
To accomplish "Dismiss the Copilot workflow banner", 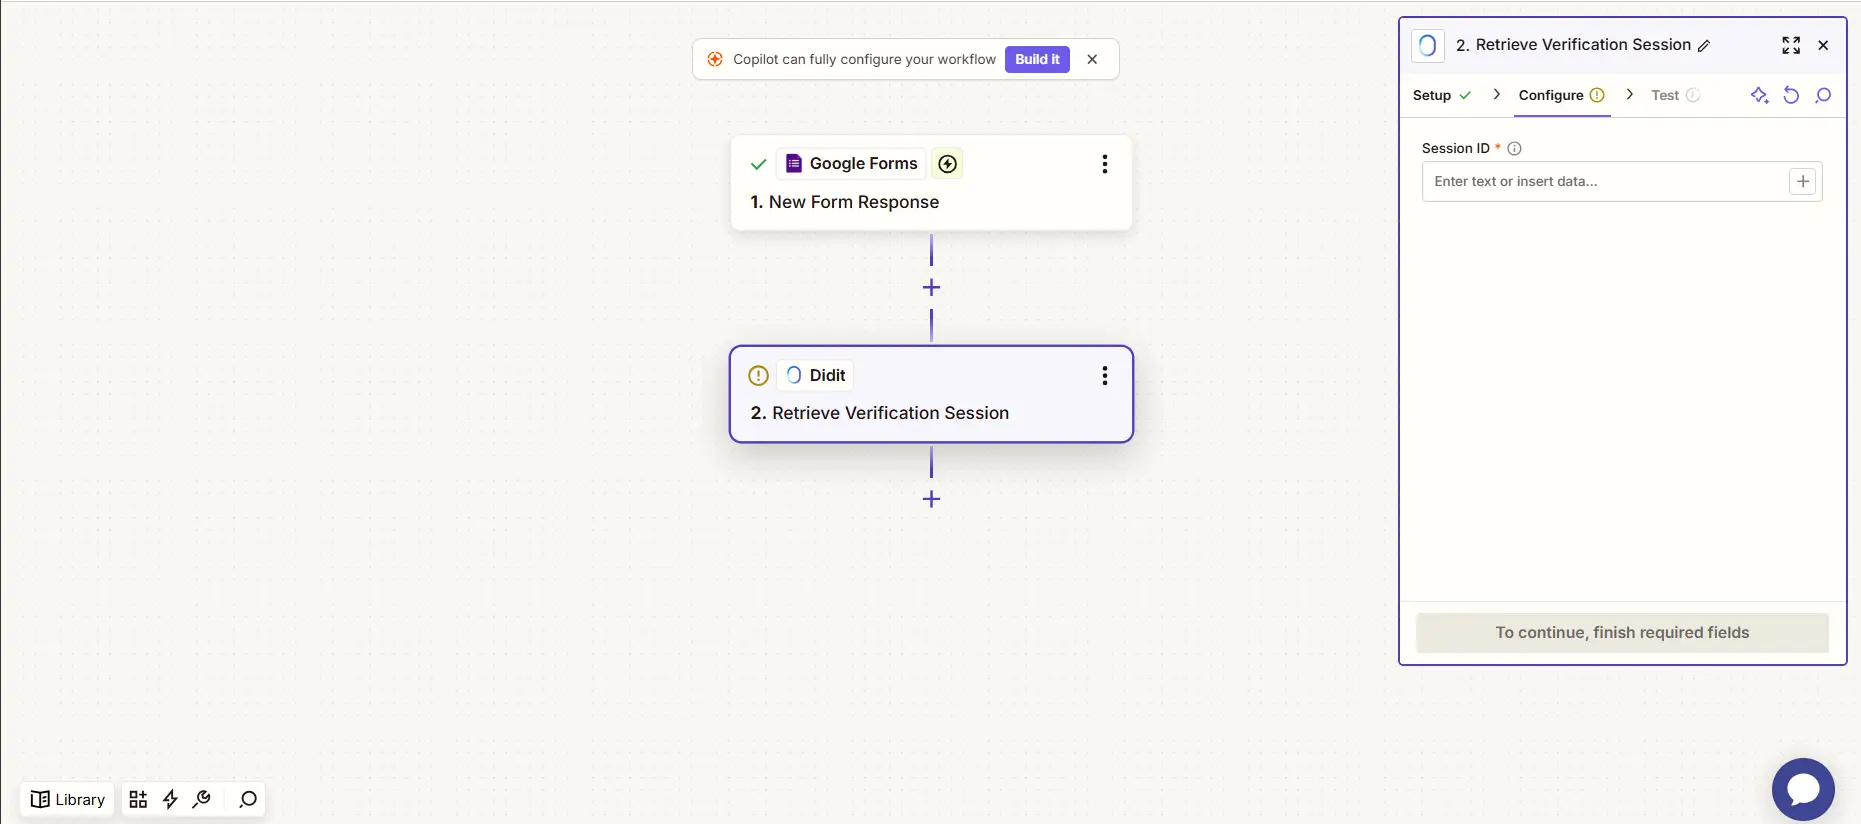I will (1092, 59).
